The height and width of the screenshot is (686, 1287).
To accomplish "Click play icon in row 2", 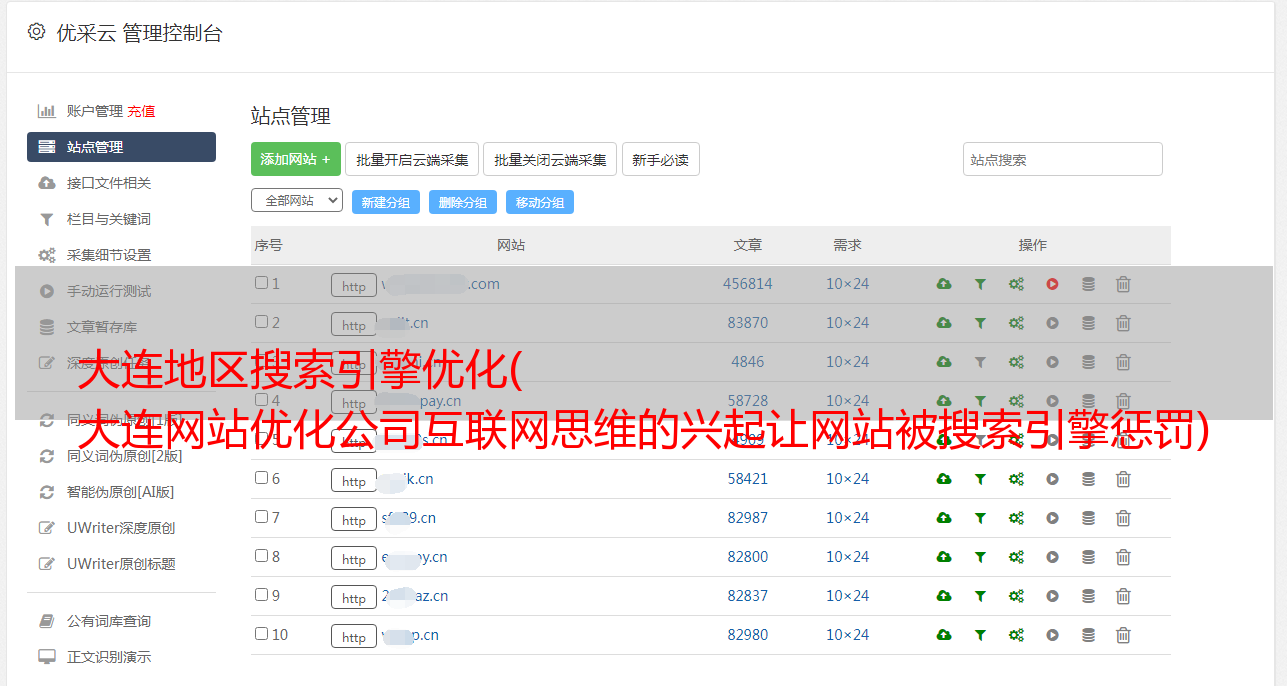I will 1052,323.
